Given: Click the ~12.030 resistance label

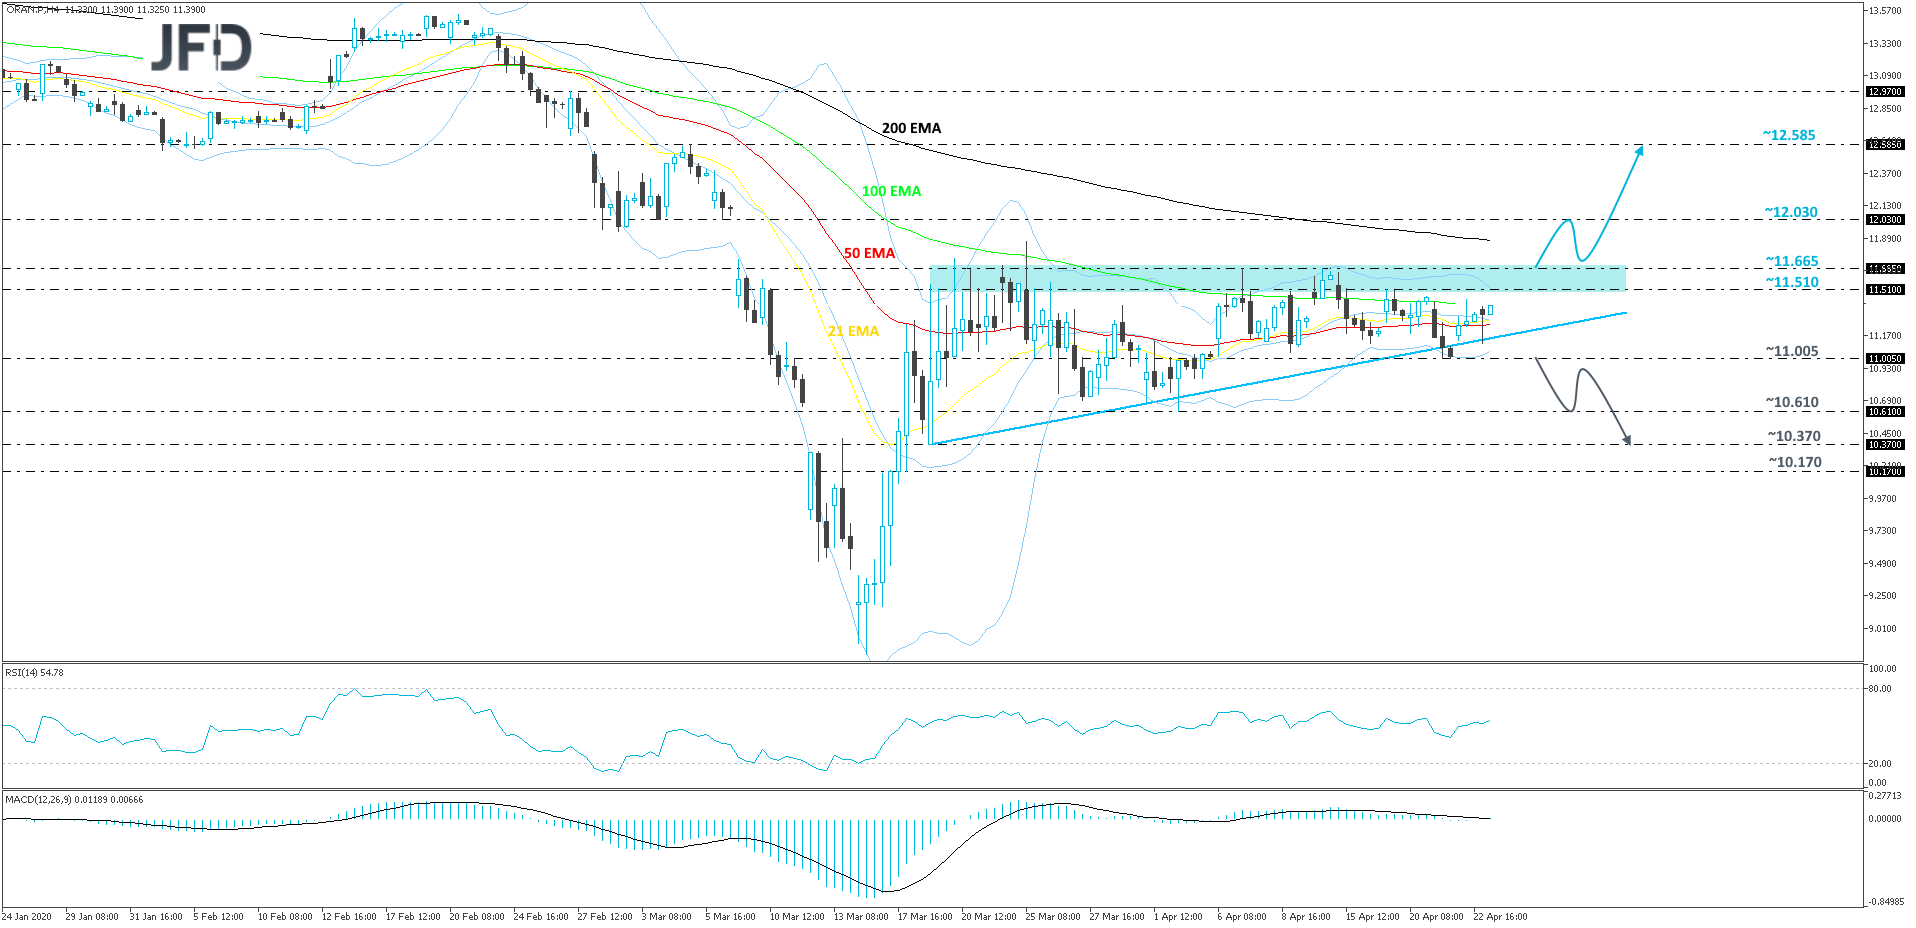Looking at the screenshot, I should pyautogui.click(x=1791, y=212).
